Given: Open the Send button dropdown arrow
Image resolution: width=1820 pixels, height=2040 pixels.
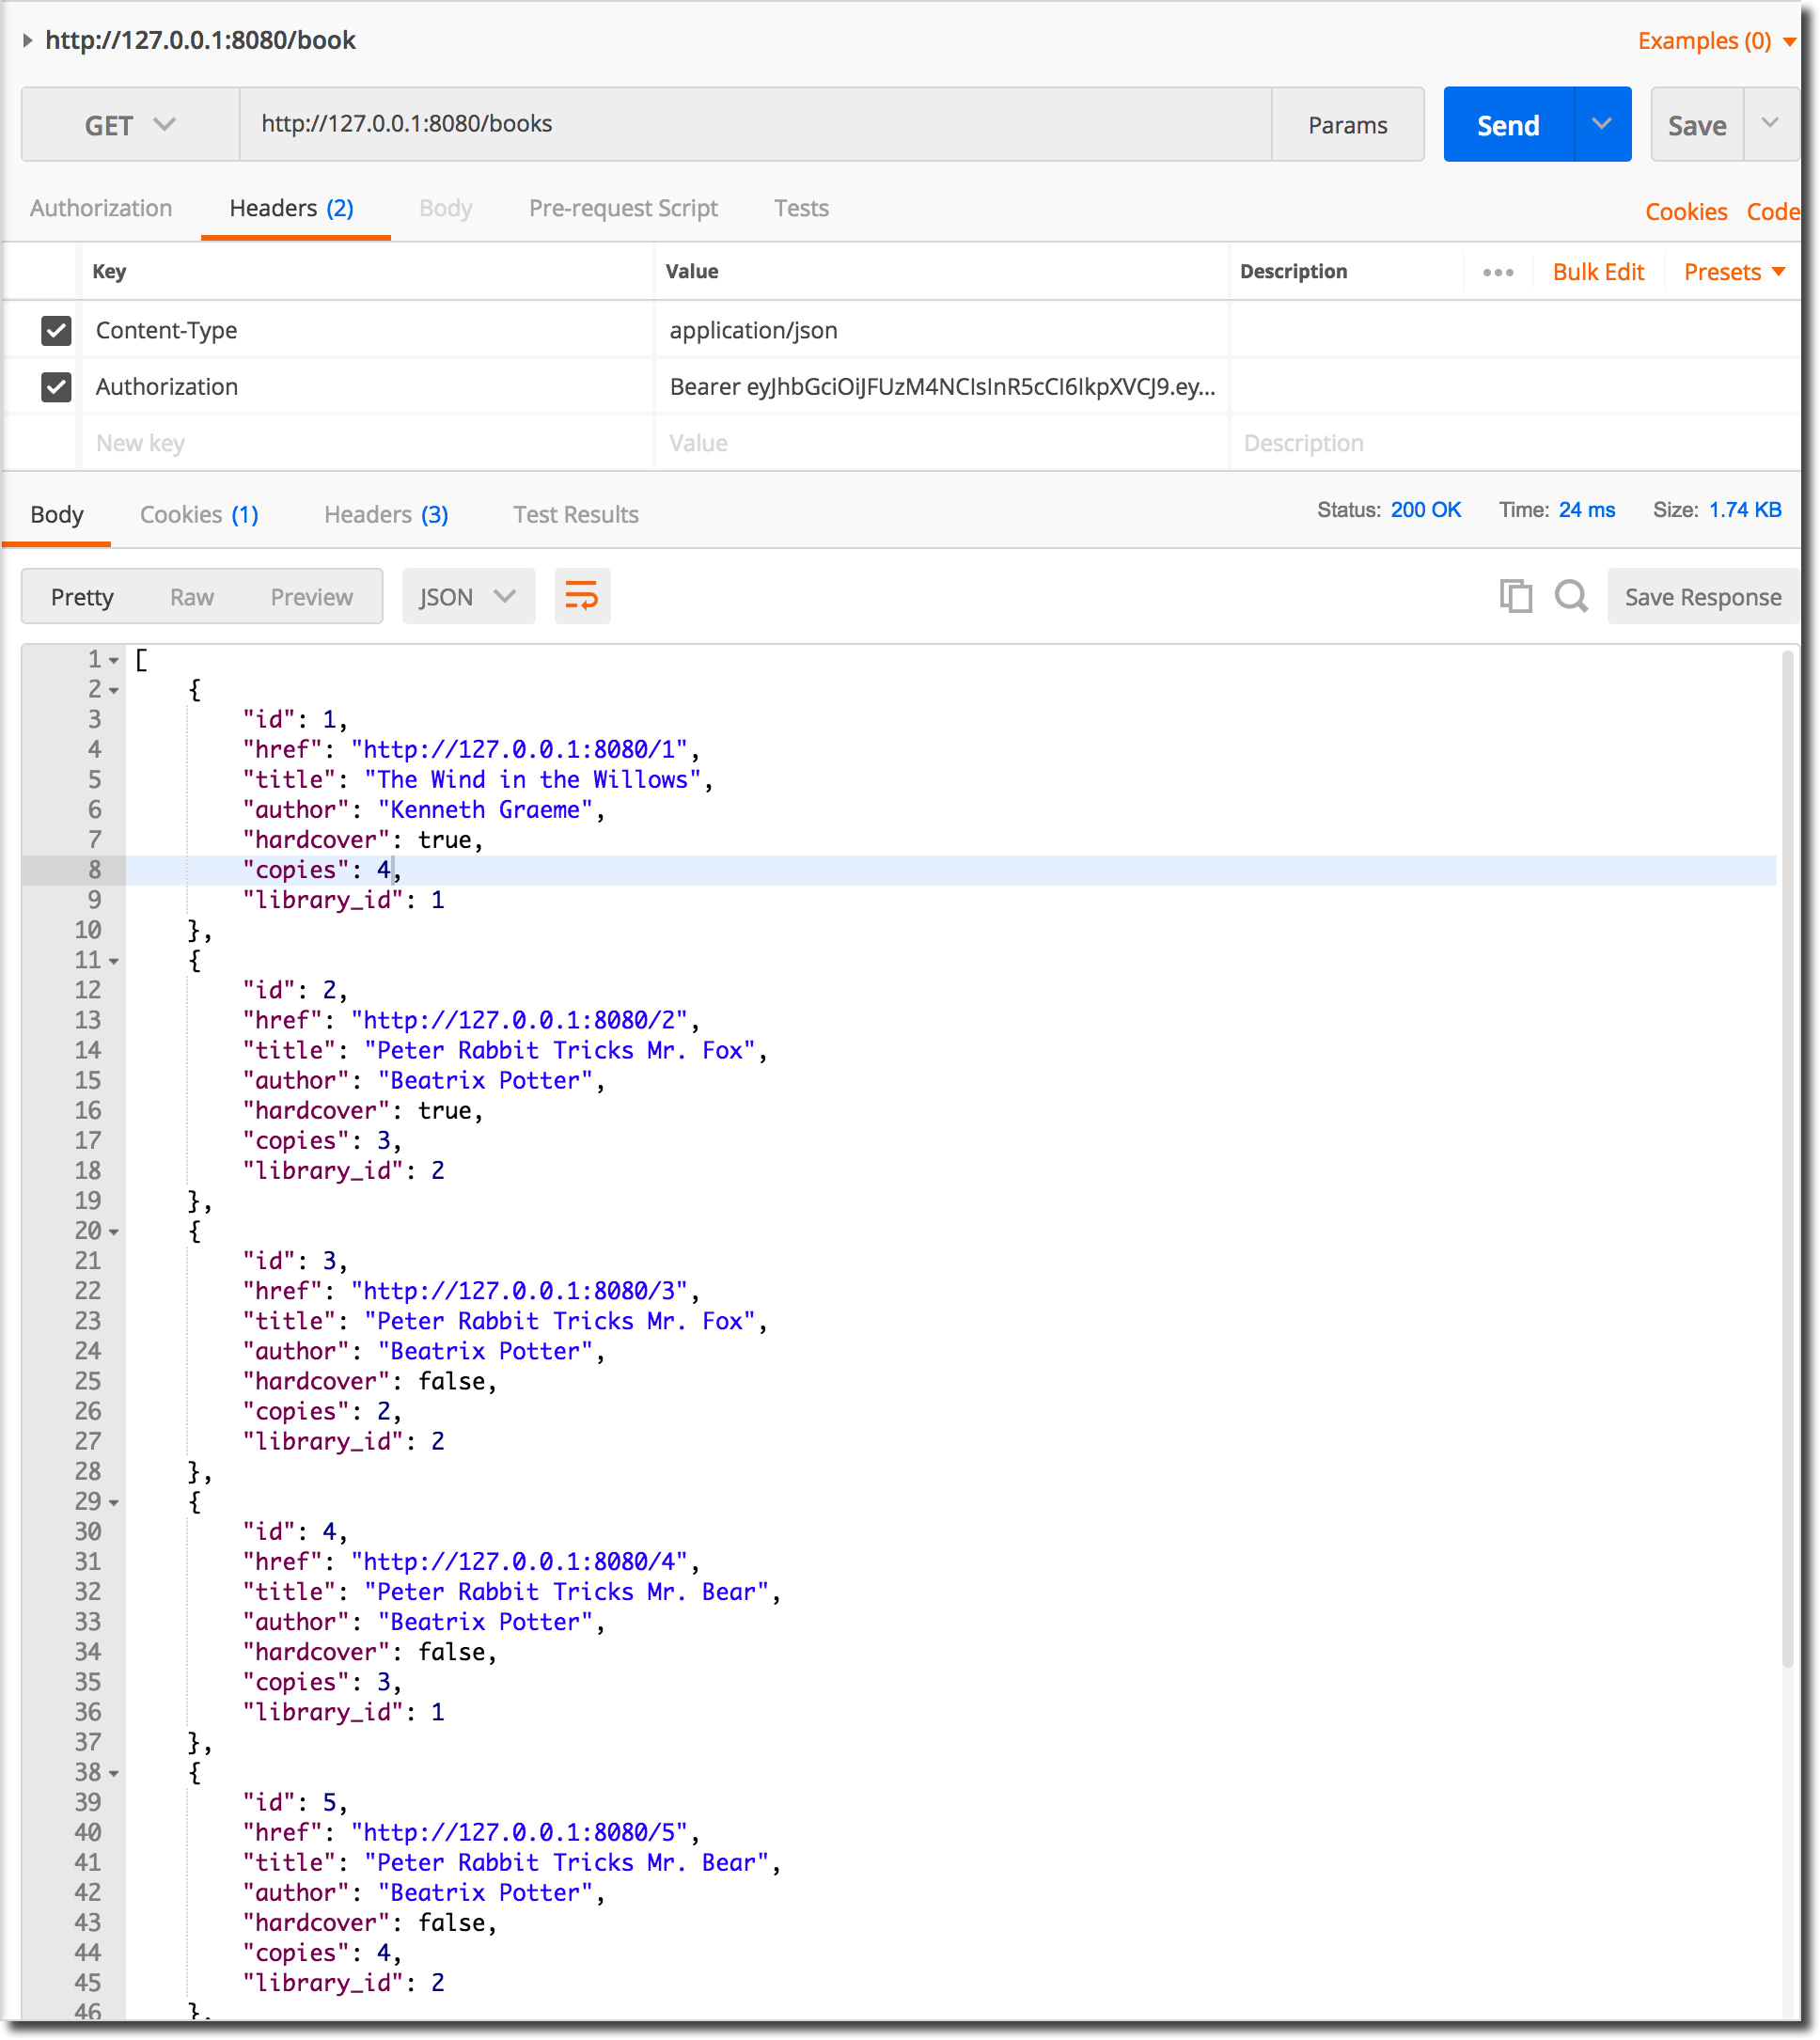Looking at the screenshot, I should click(1602, 124).
